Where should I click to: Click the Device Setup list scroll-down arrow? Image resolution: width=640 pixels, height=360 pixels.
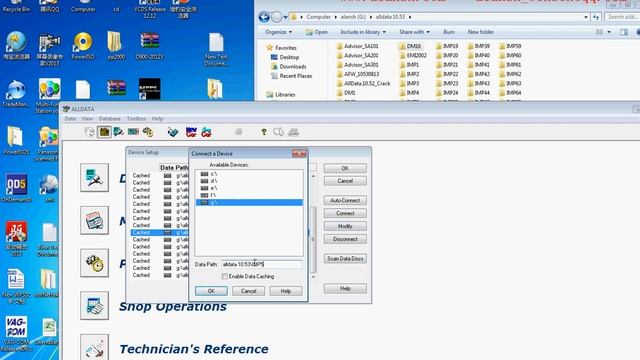313,277
